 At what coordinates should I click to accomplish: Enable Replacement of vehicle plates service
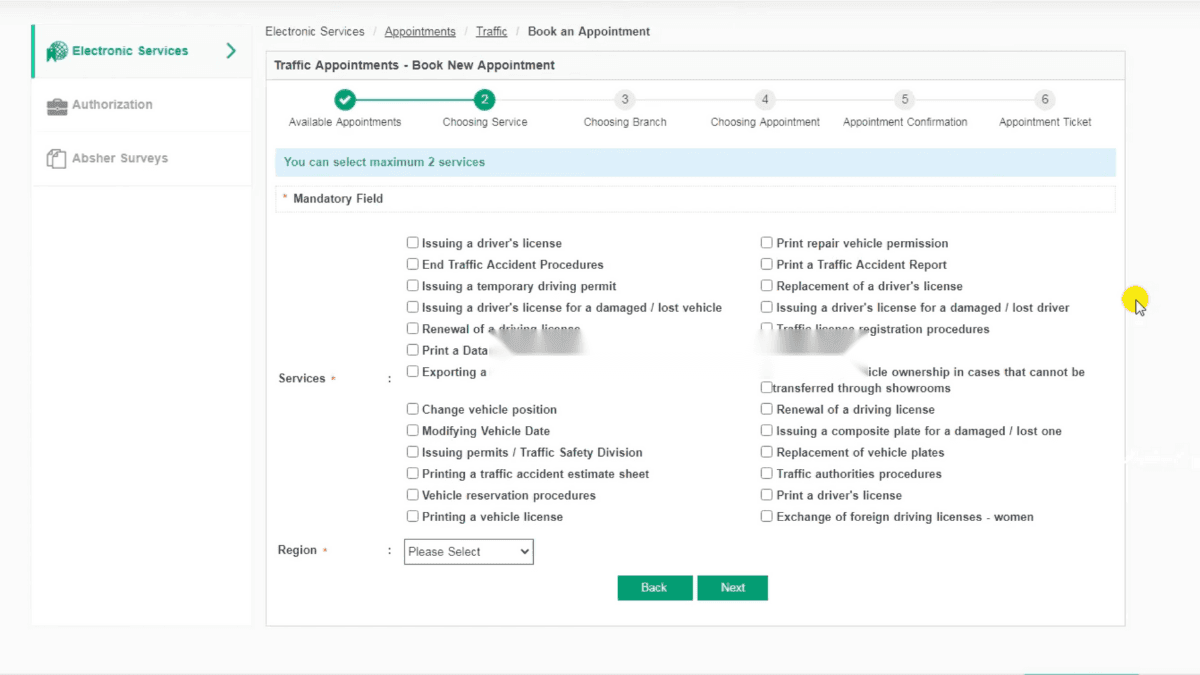click(767, 452)
